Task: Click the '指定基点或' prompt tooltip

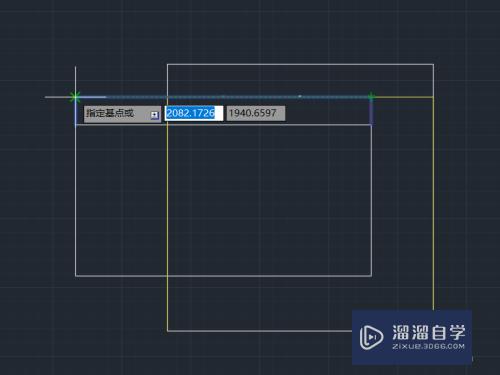Action: [122, 114]
